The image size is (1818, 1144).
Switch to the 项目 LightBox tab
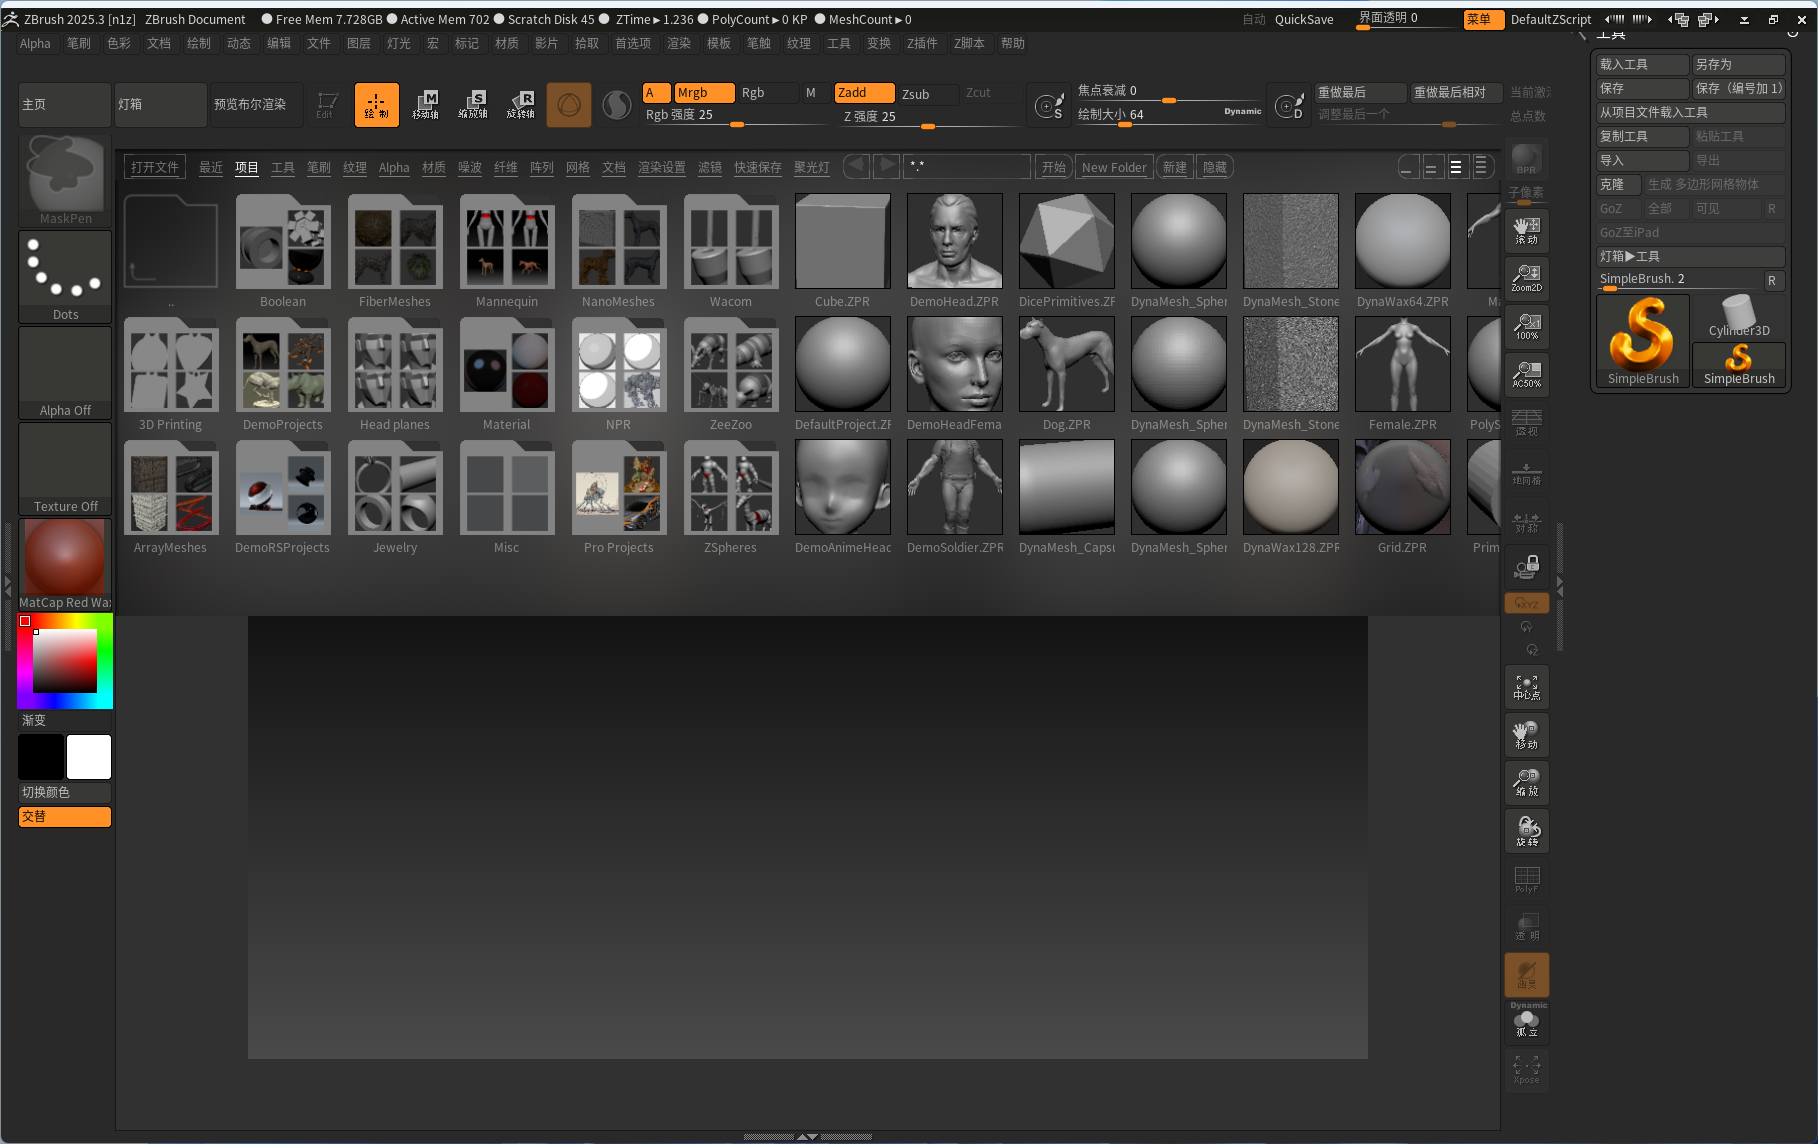pos(247,167)
